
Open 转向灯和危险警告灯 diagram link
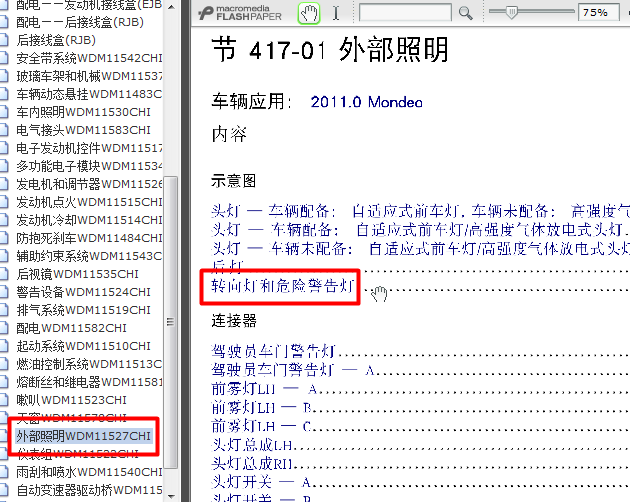click(x=282, y=286)
